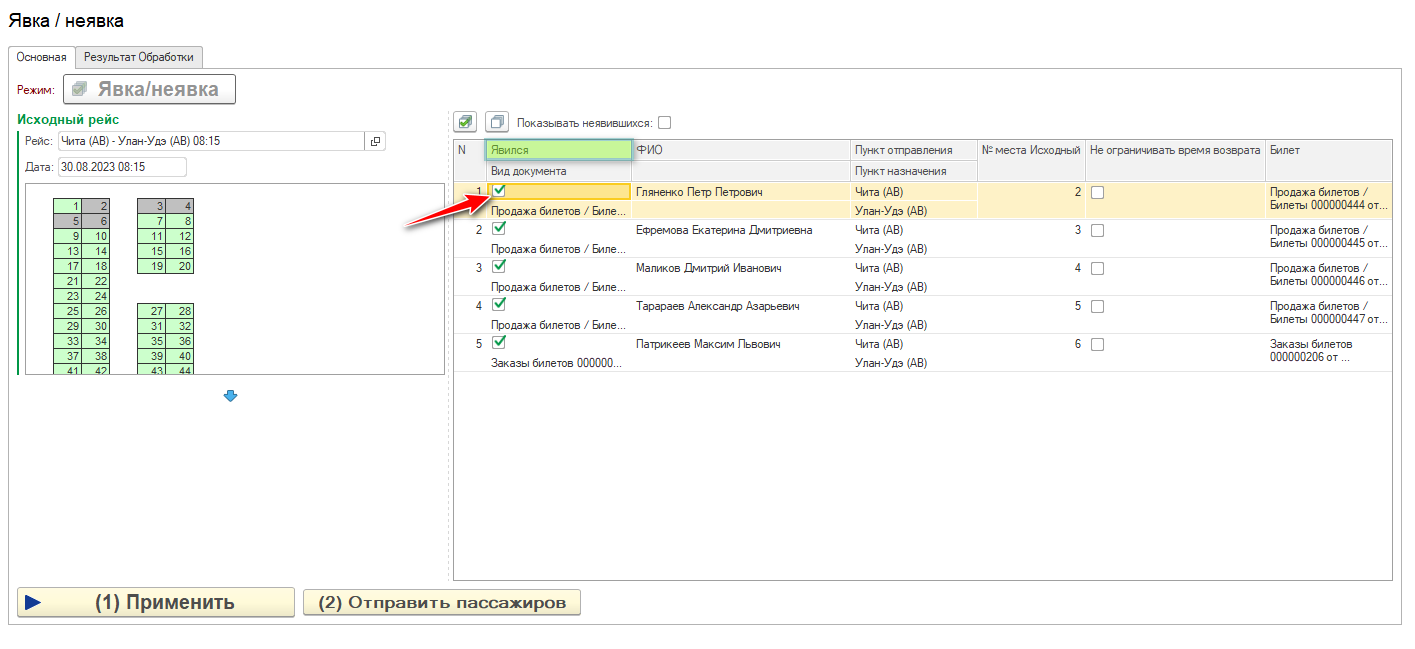Image resolution: width=1415 pixels, height=649 pixels.
Task: Tick return-time checkbox for Маликов Дмитрий Иванович
Action: [1097, 268]
